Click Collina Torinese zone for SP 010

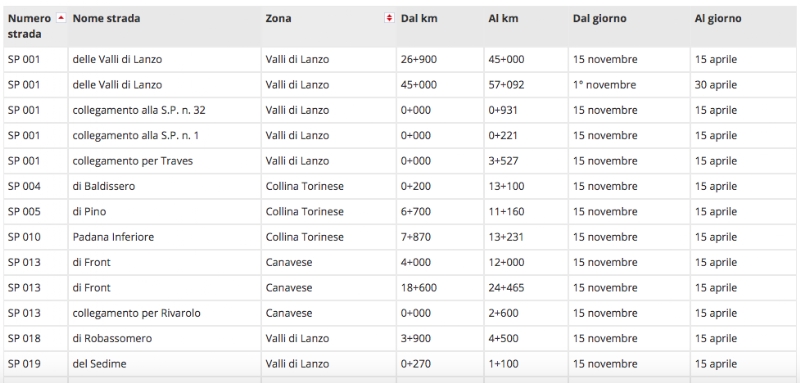[x=305, y=237]
